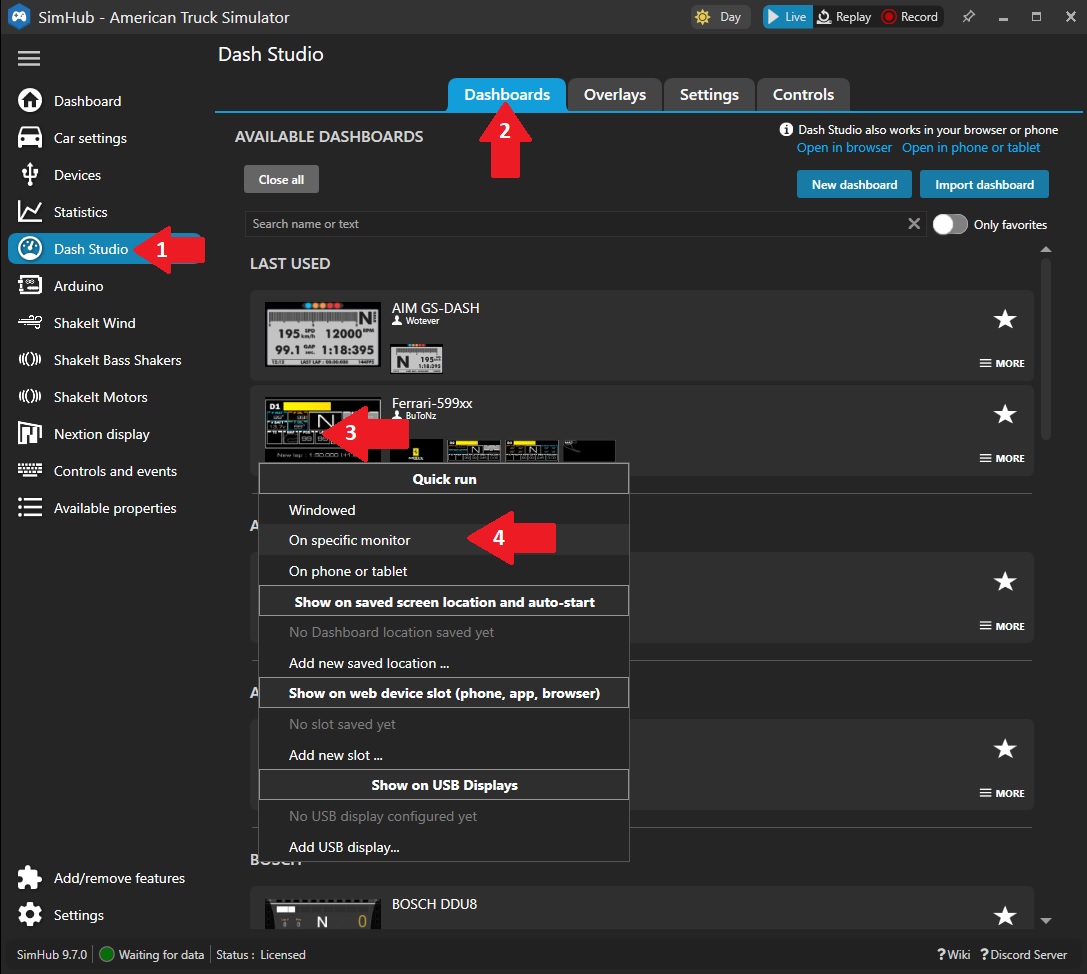
Task: Click Ferrari-599xx title text
Action: click(x=432, y=403)
